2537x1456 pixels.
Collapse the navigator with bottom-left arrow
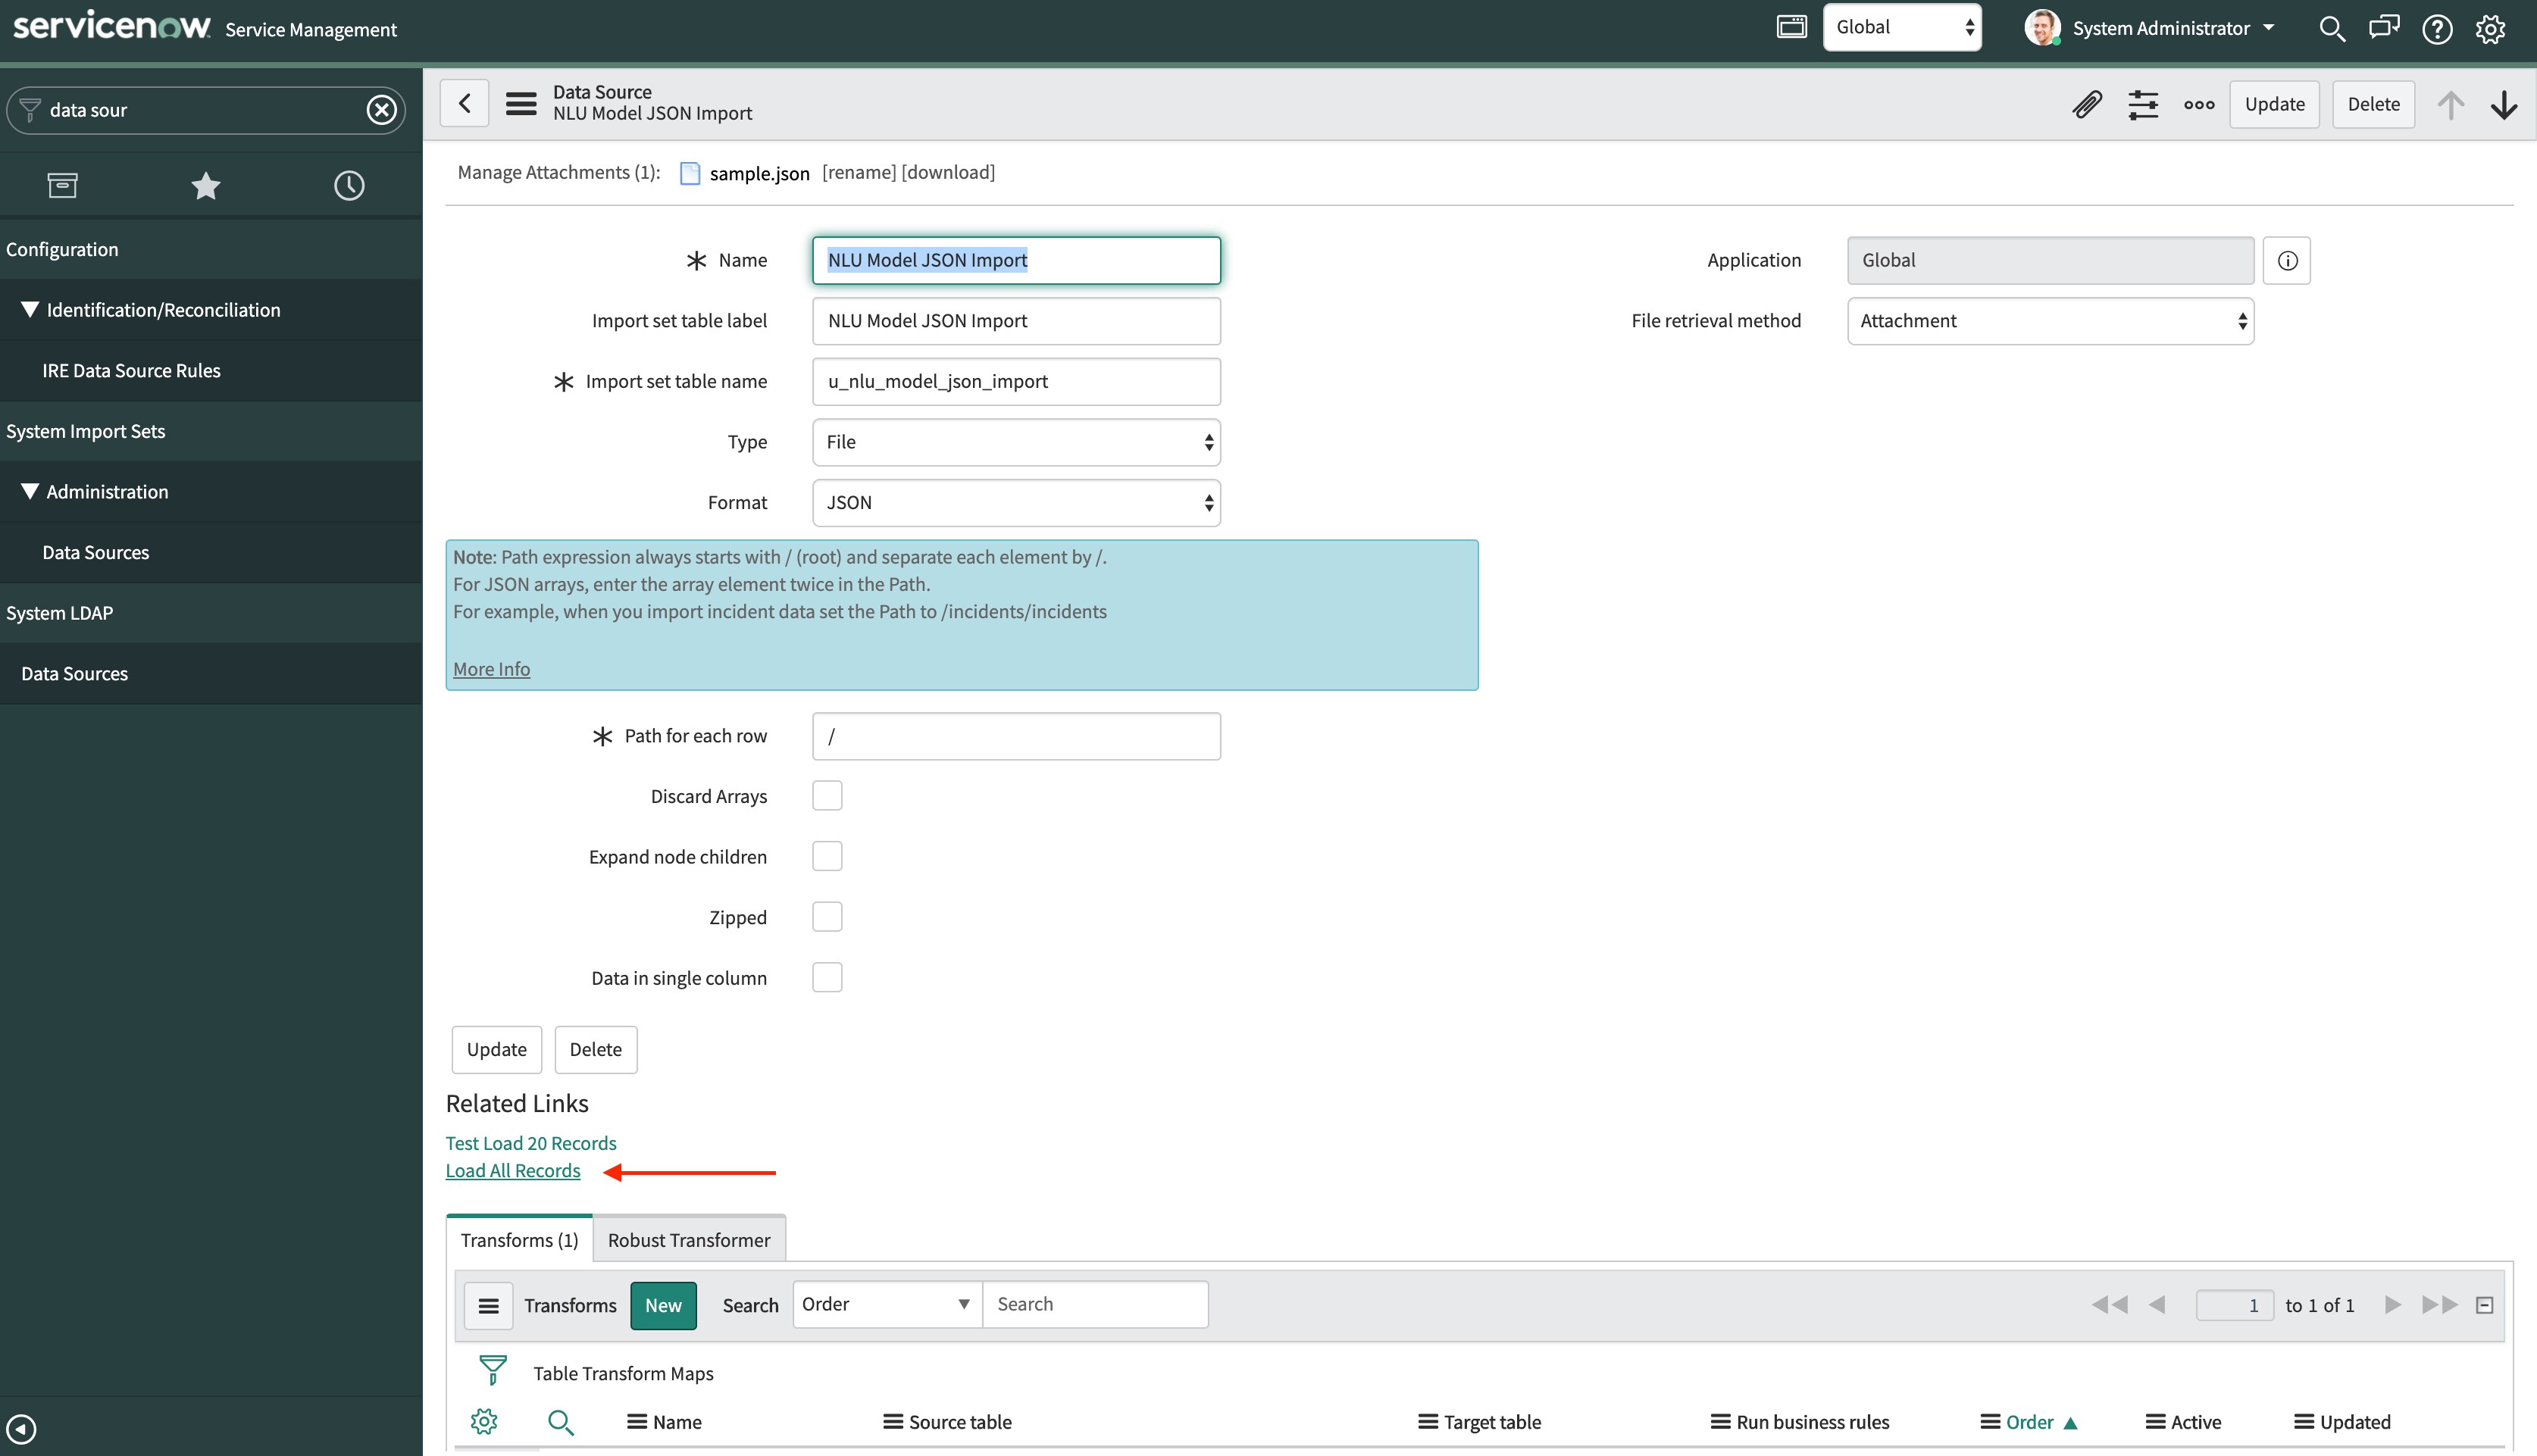click(21, 1428)
